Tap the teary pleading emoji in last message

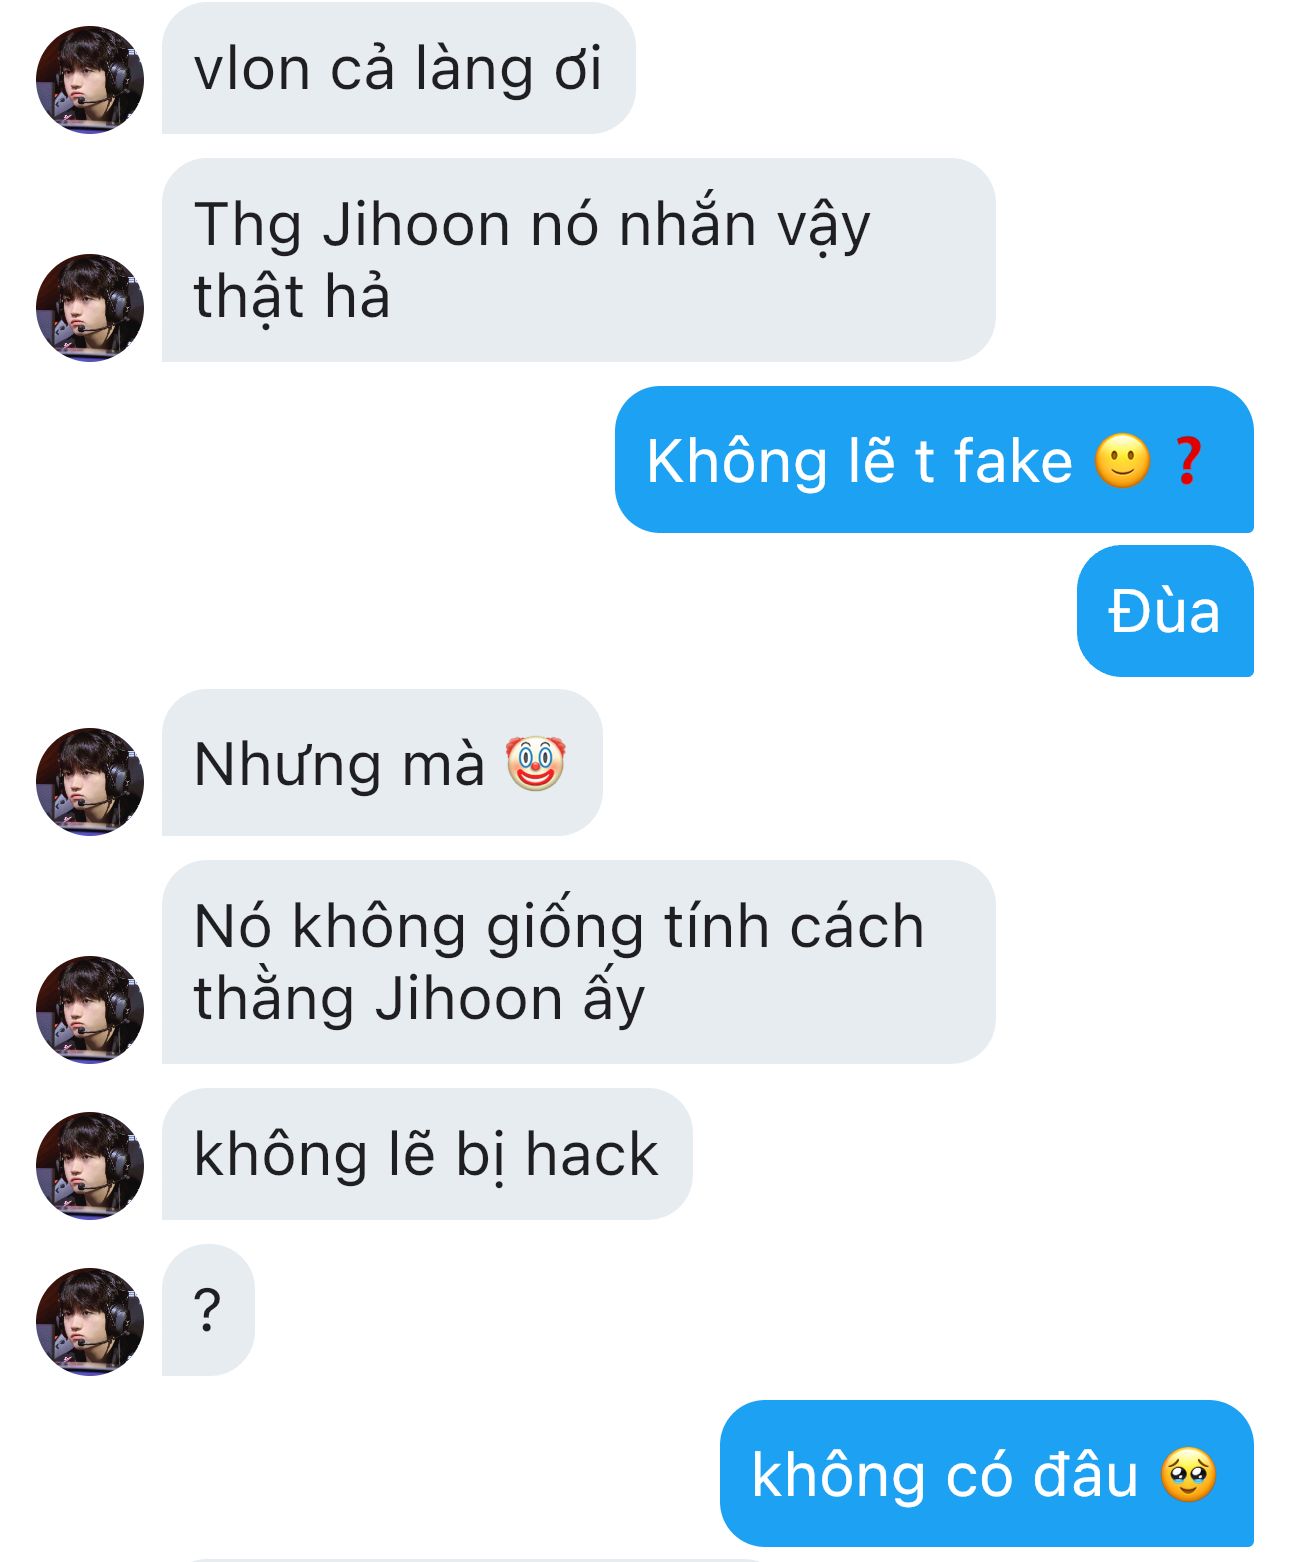point(1188,1475)
